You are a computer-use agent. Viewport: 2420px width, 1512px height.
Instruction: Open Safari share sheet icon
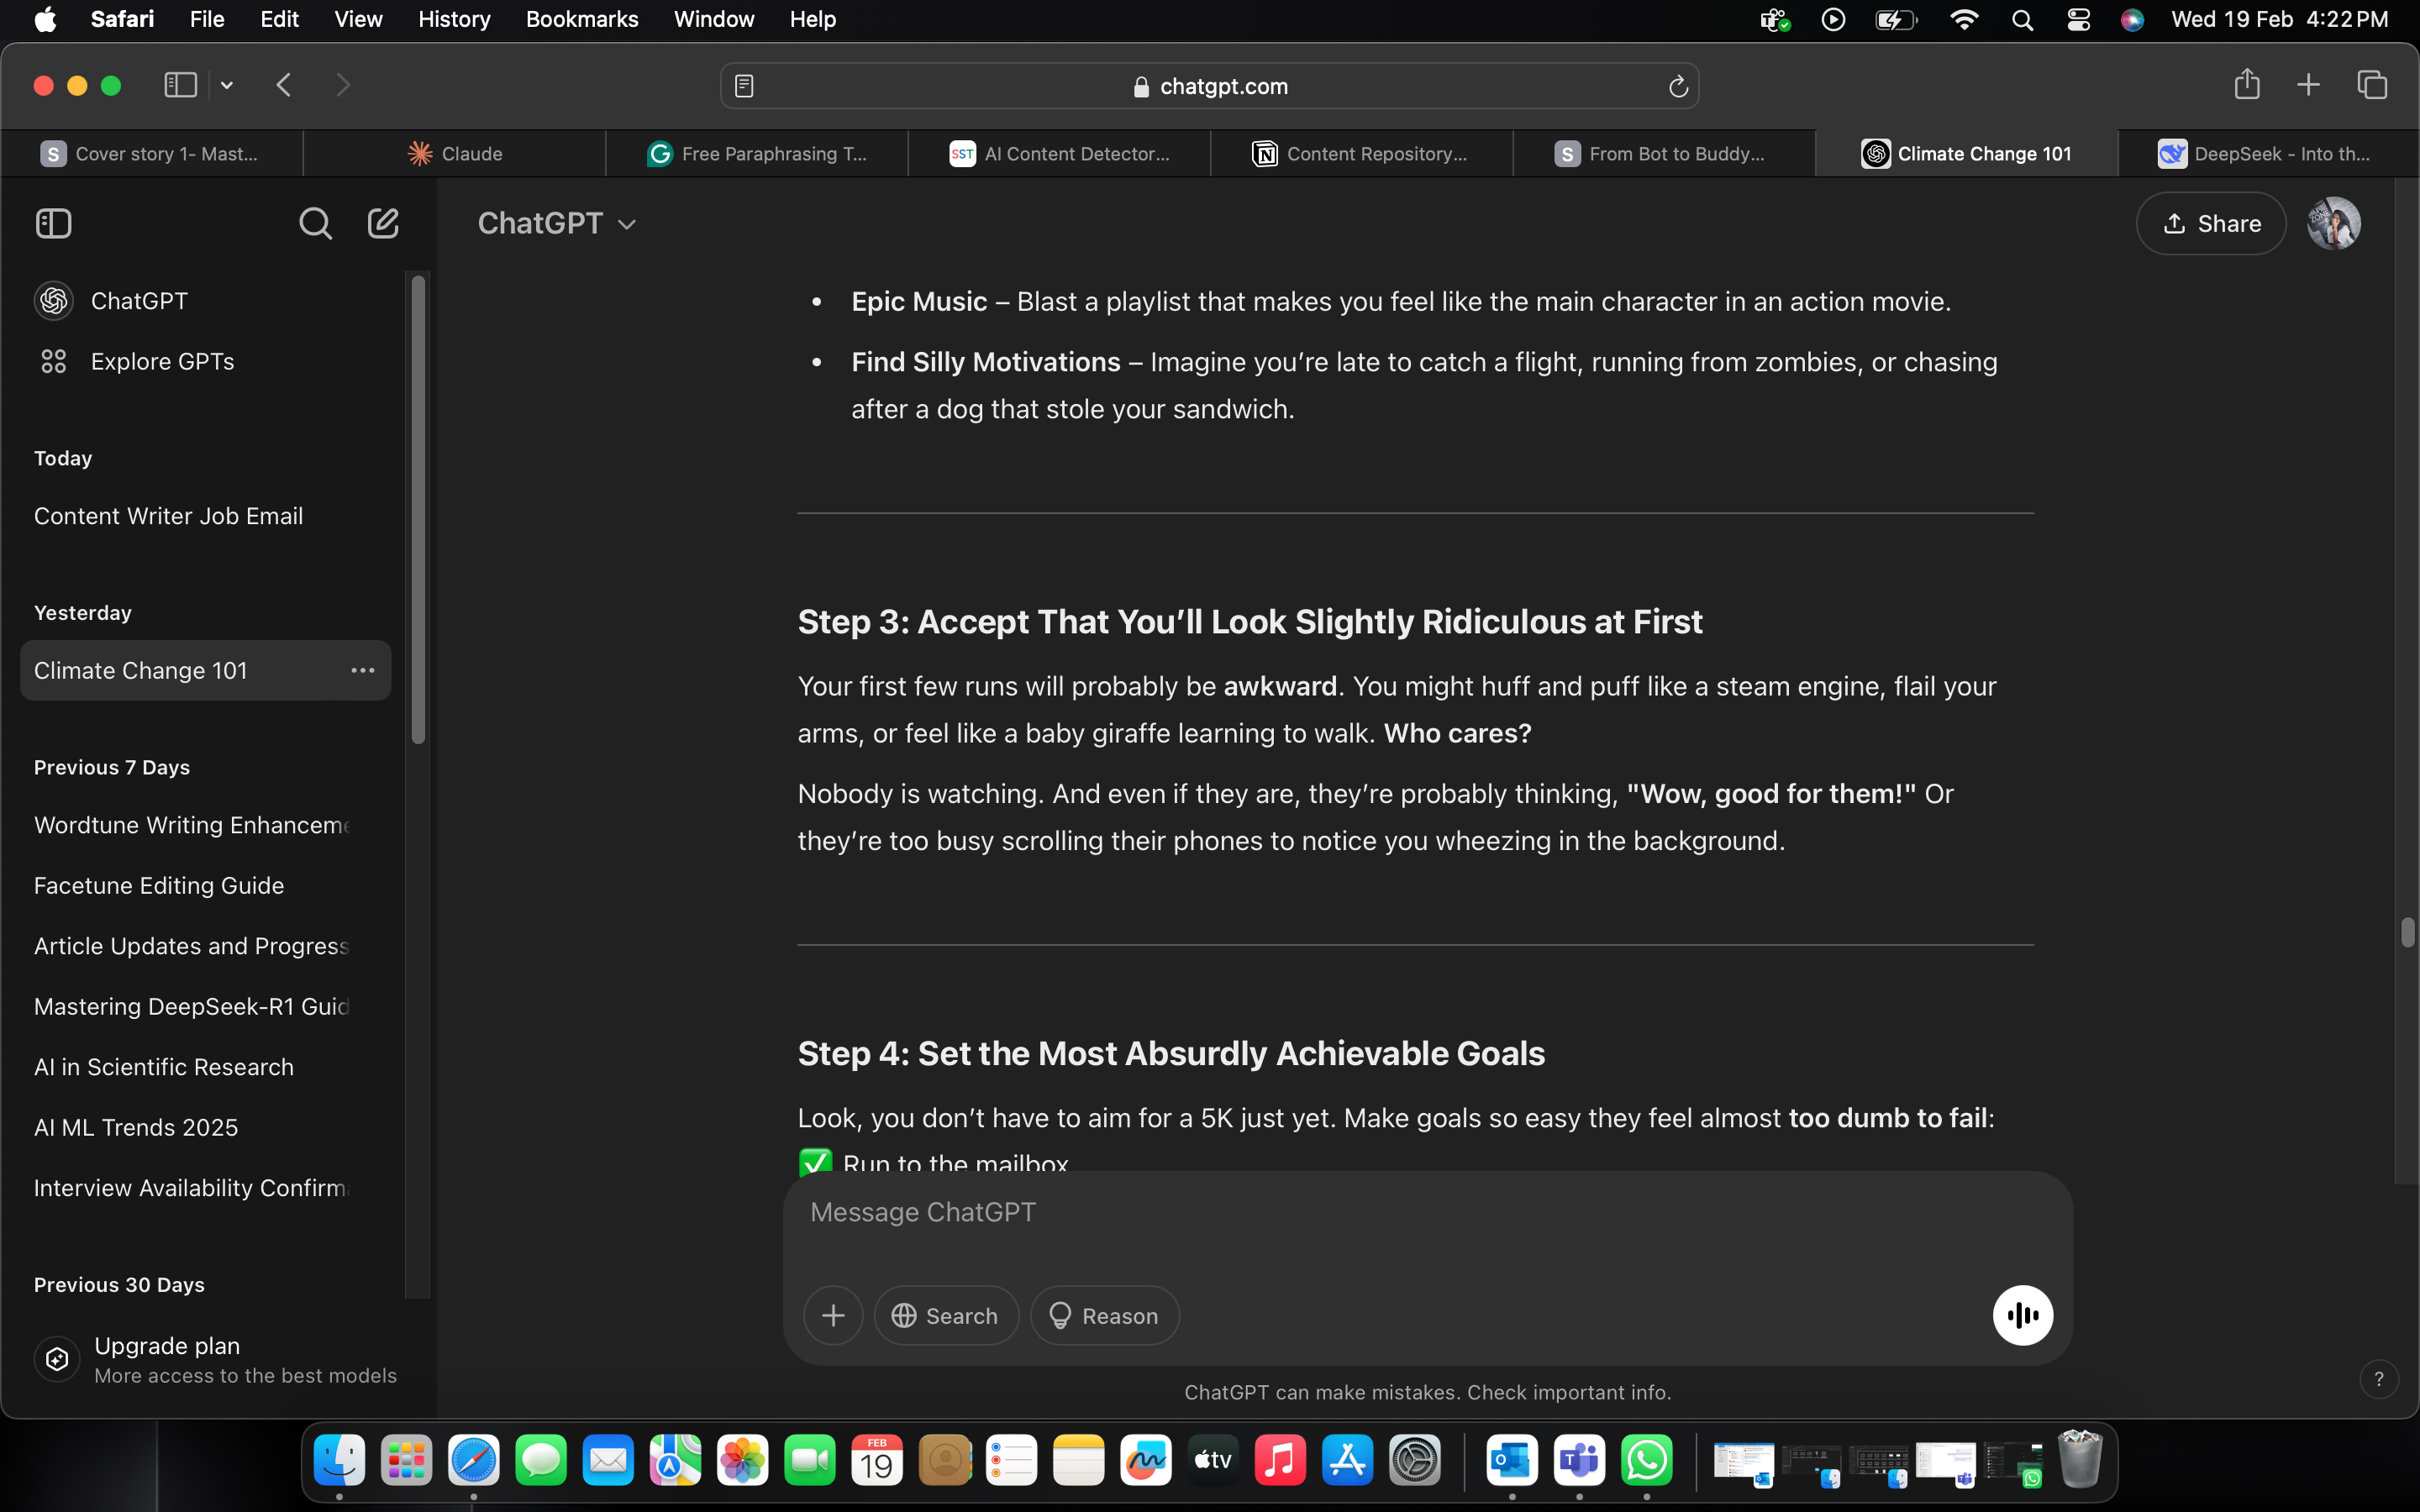pos(2247,84)
